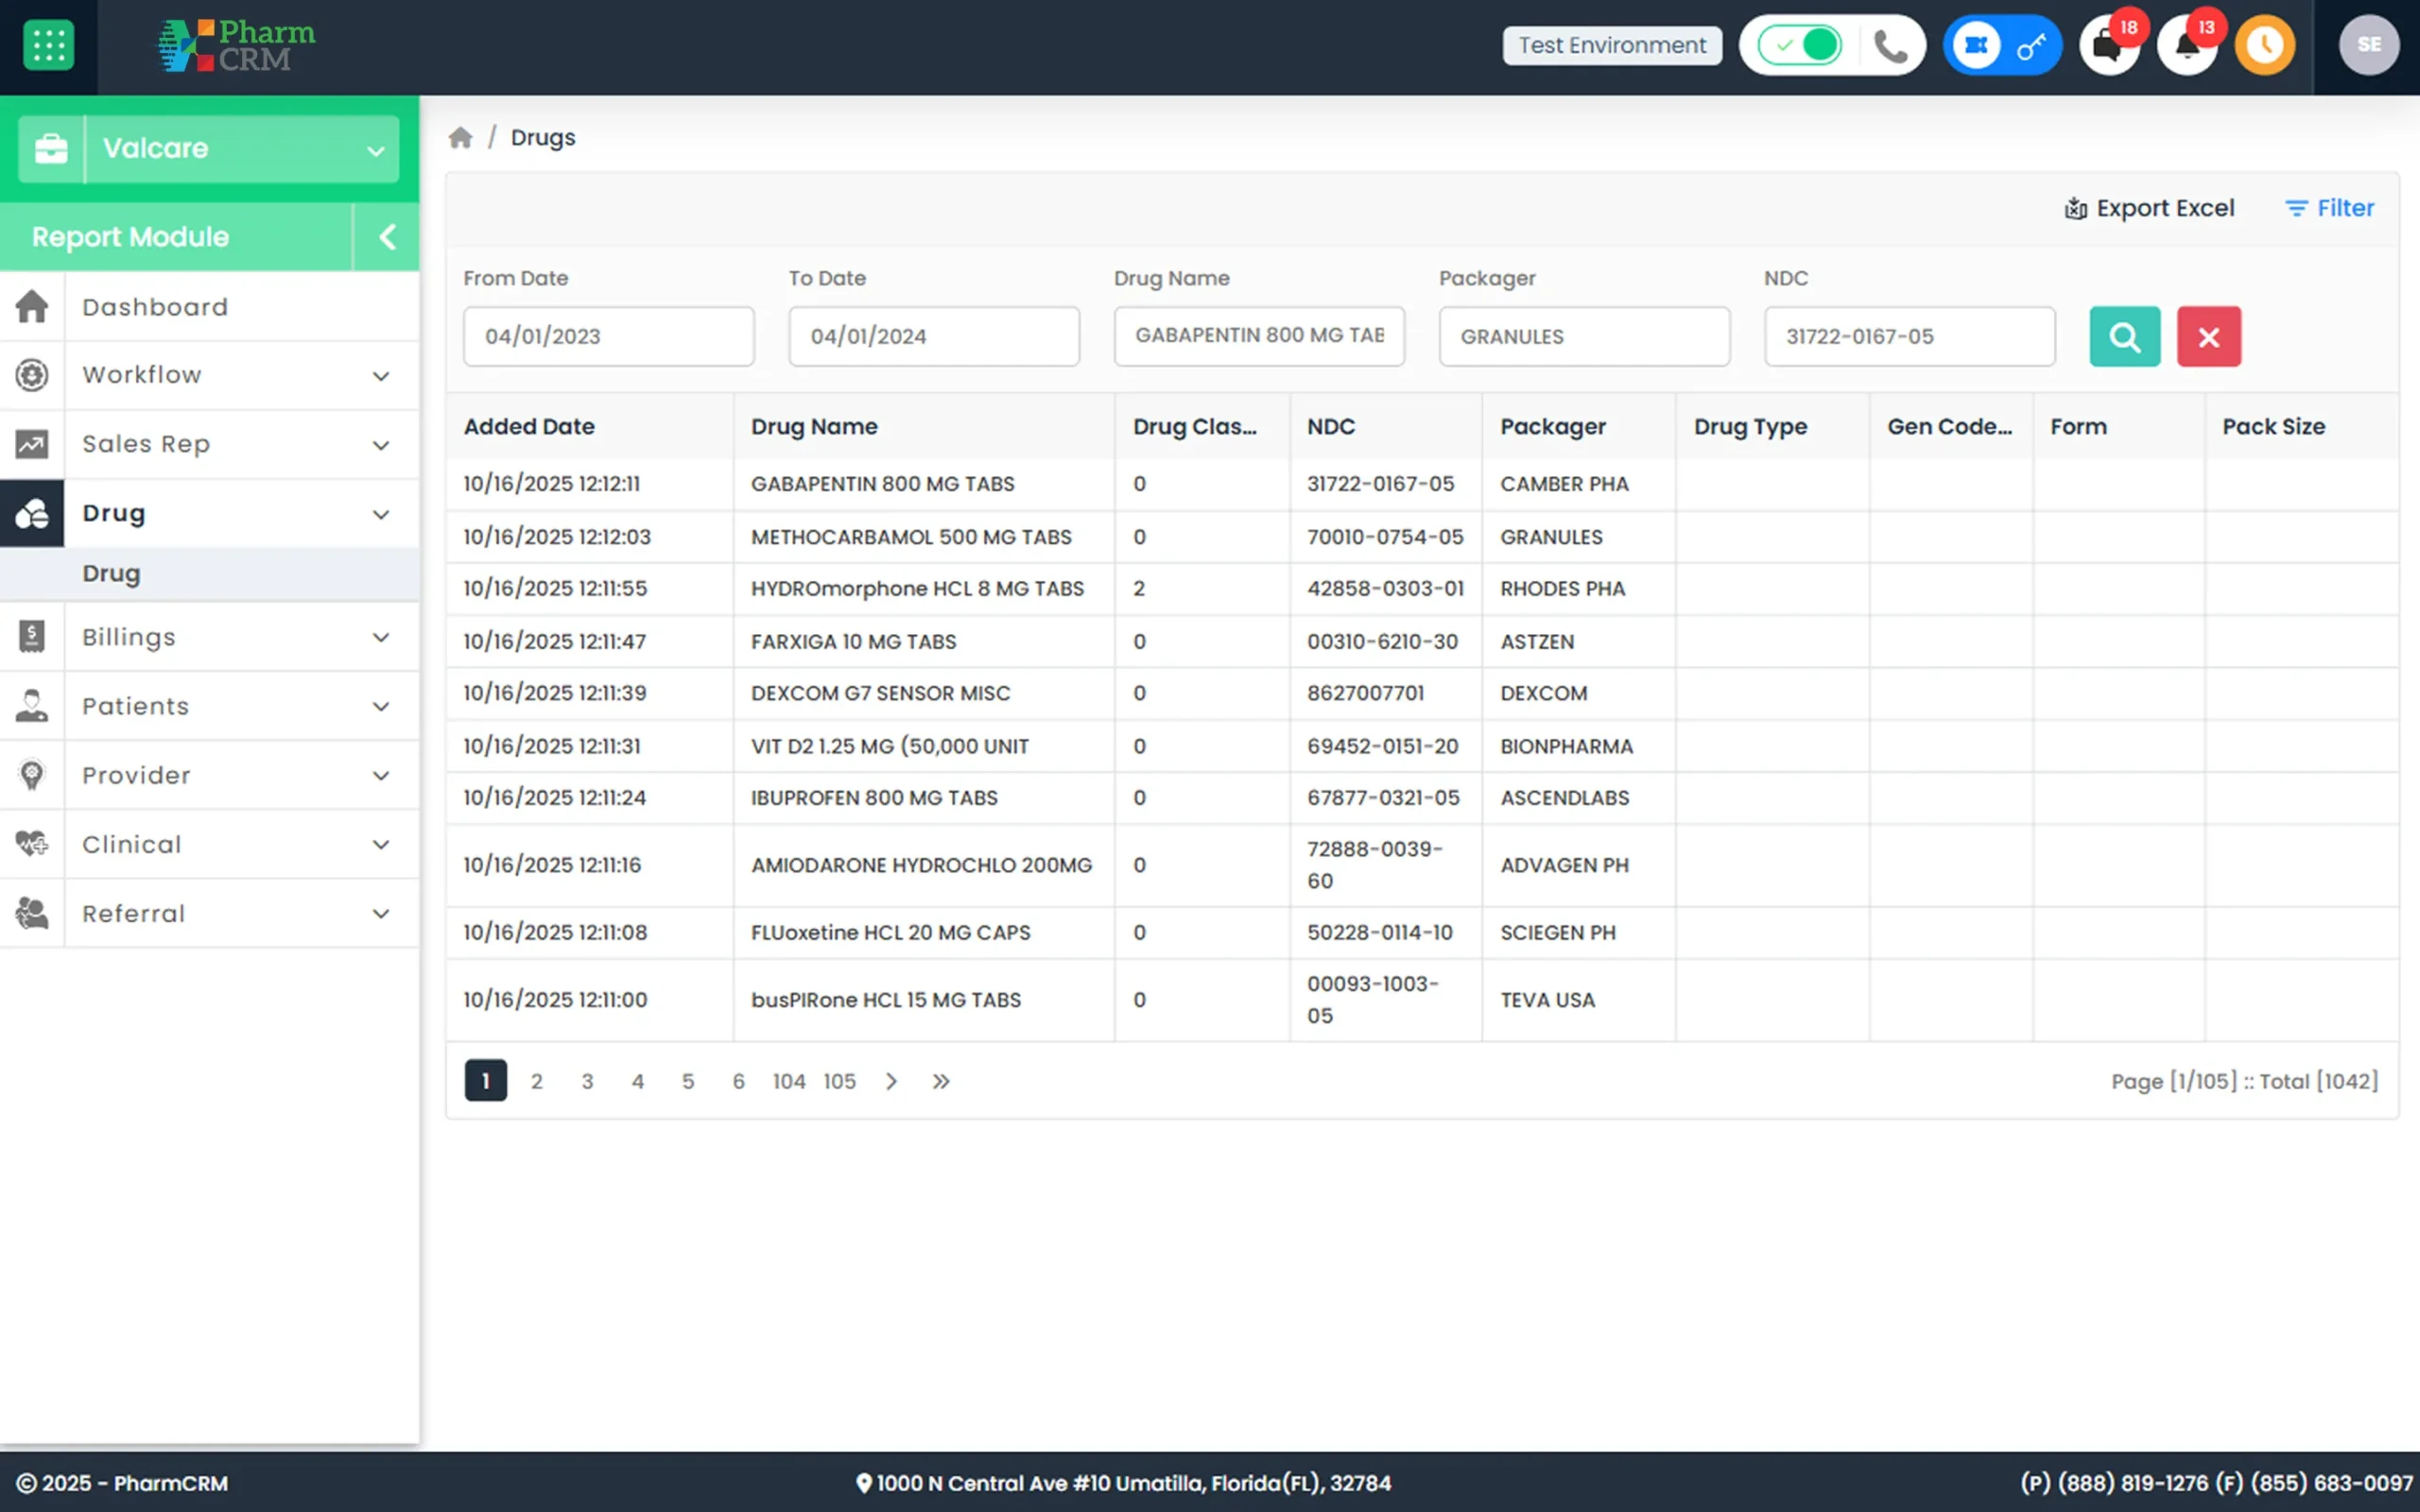Viewport: 2420px width, 1512px height.
Task: Go to page 105 of results
Action: pyautogui.click(x=840, y=1081)
